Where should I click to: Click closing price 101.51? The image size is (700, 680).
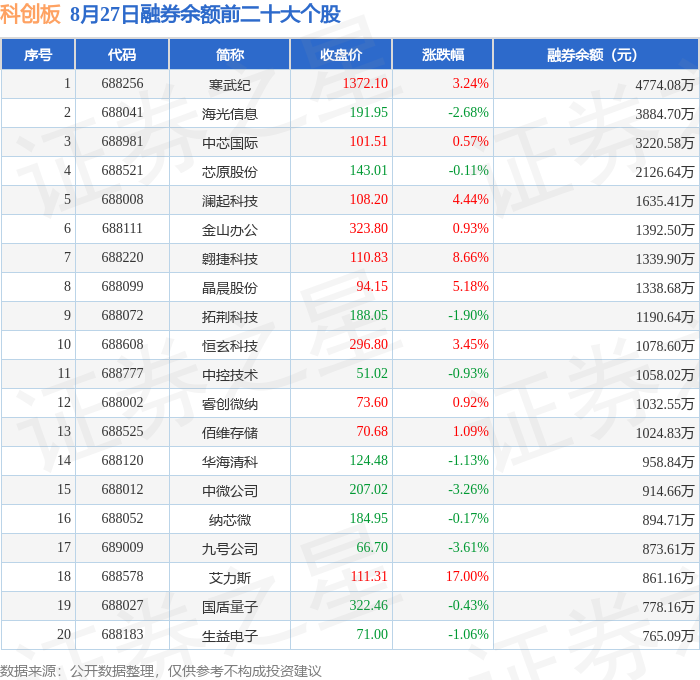click(x=369, y=142)
